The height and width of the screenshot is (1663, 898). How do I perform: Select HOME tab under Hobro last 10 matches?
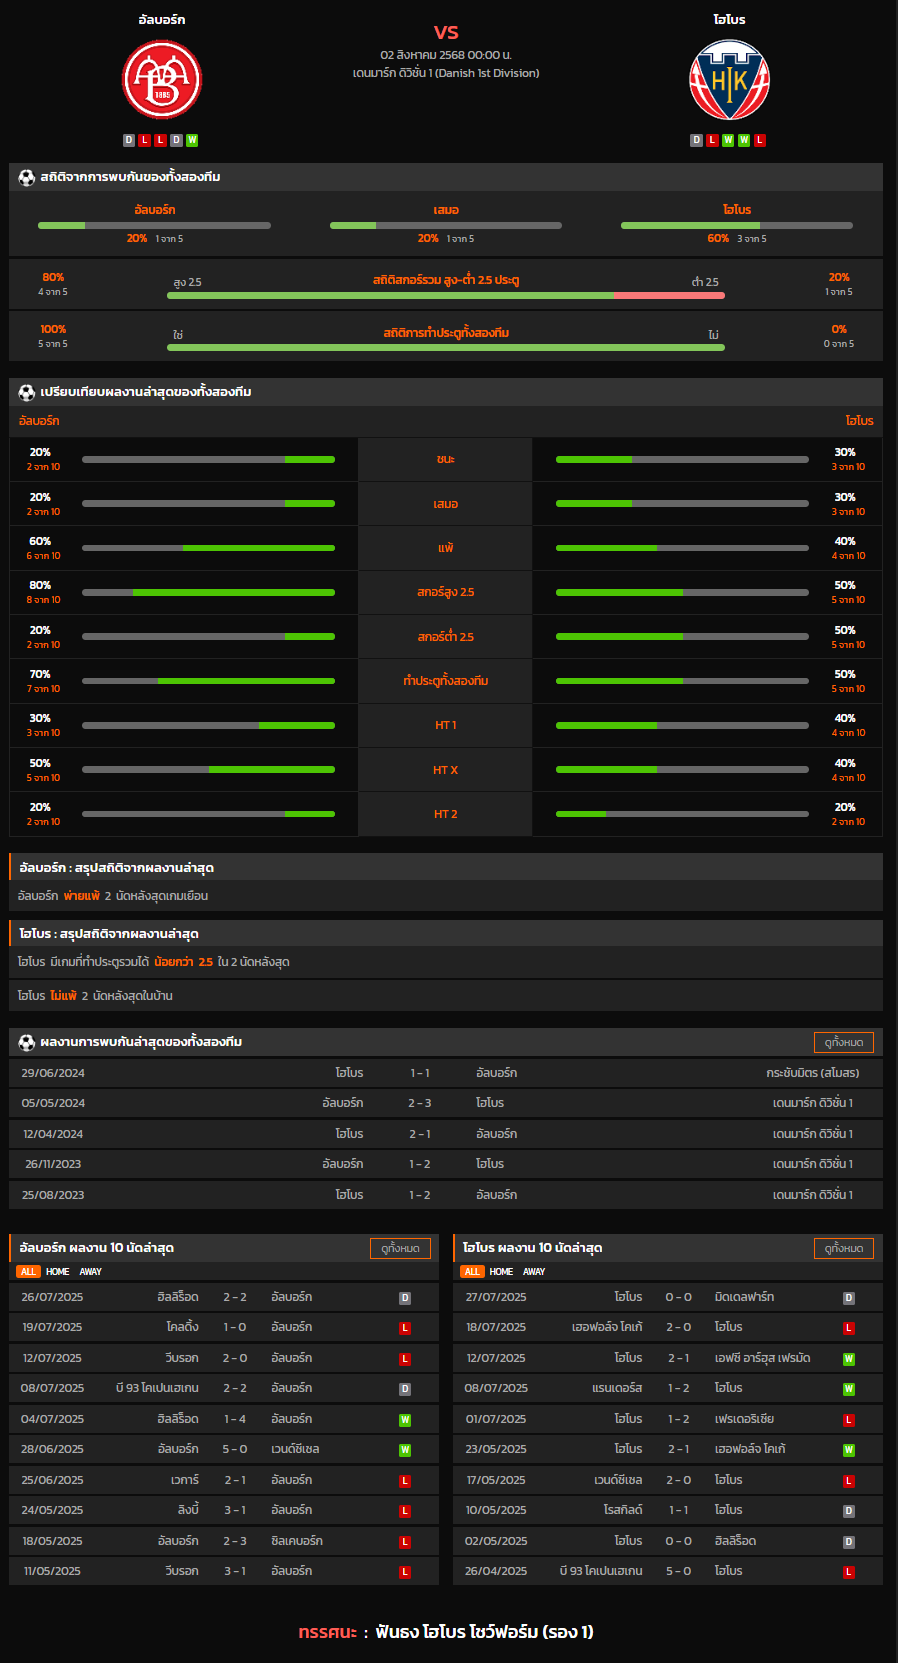click(502, 1272)
